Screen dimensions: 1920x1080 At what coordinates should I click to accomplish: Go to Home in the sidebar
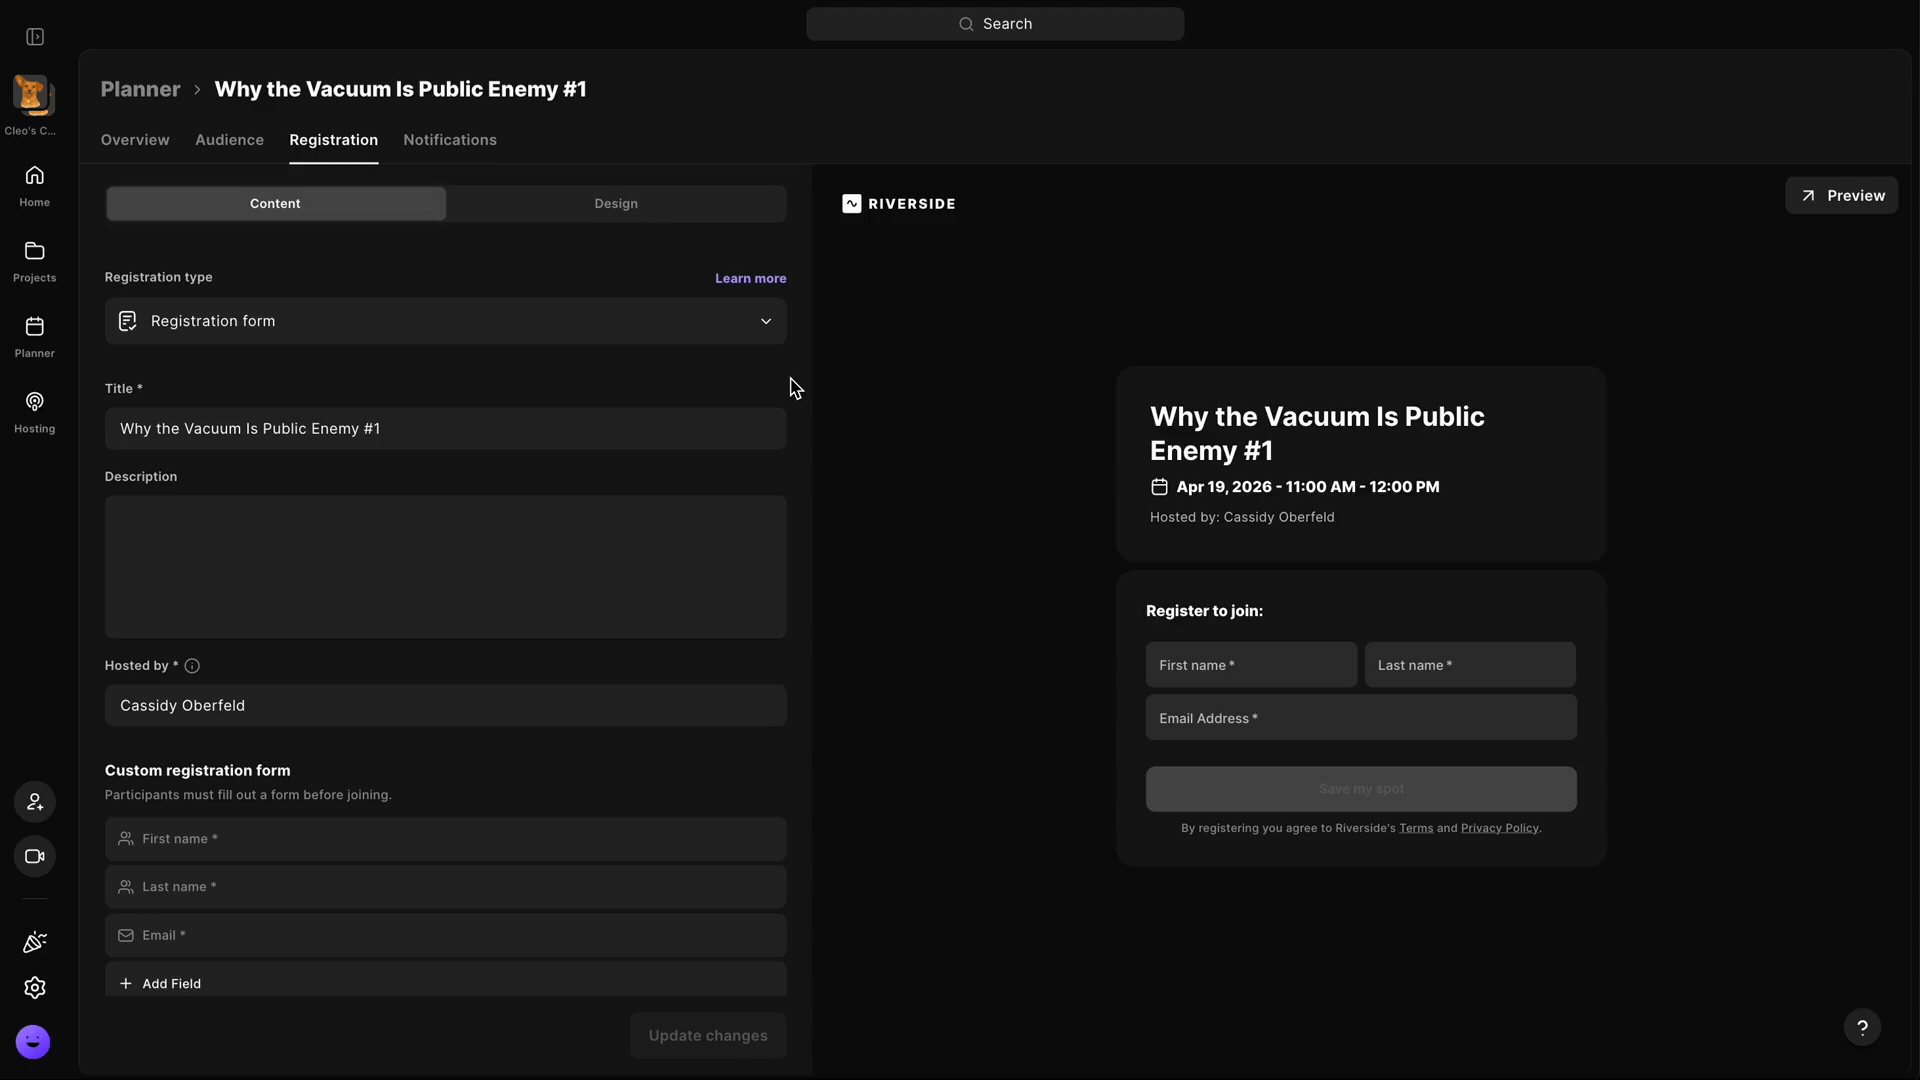34,186
